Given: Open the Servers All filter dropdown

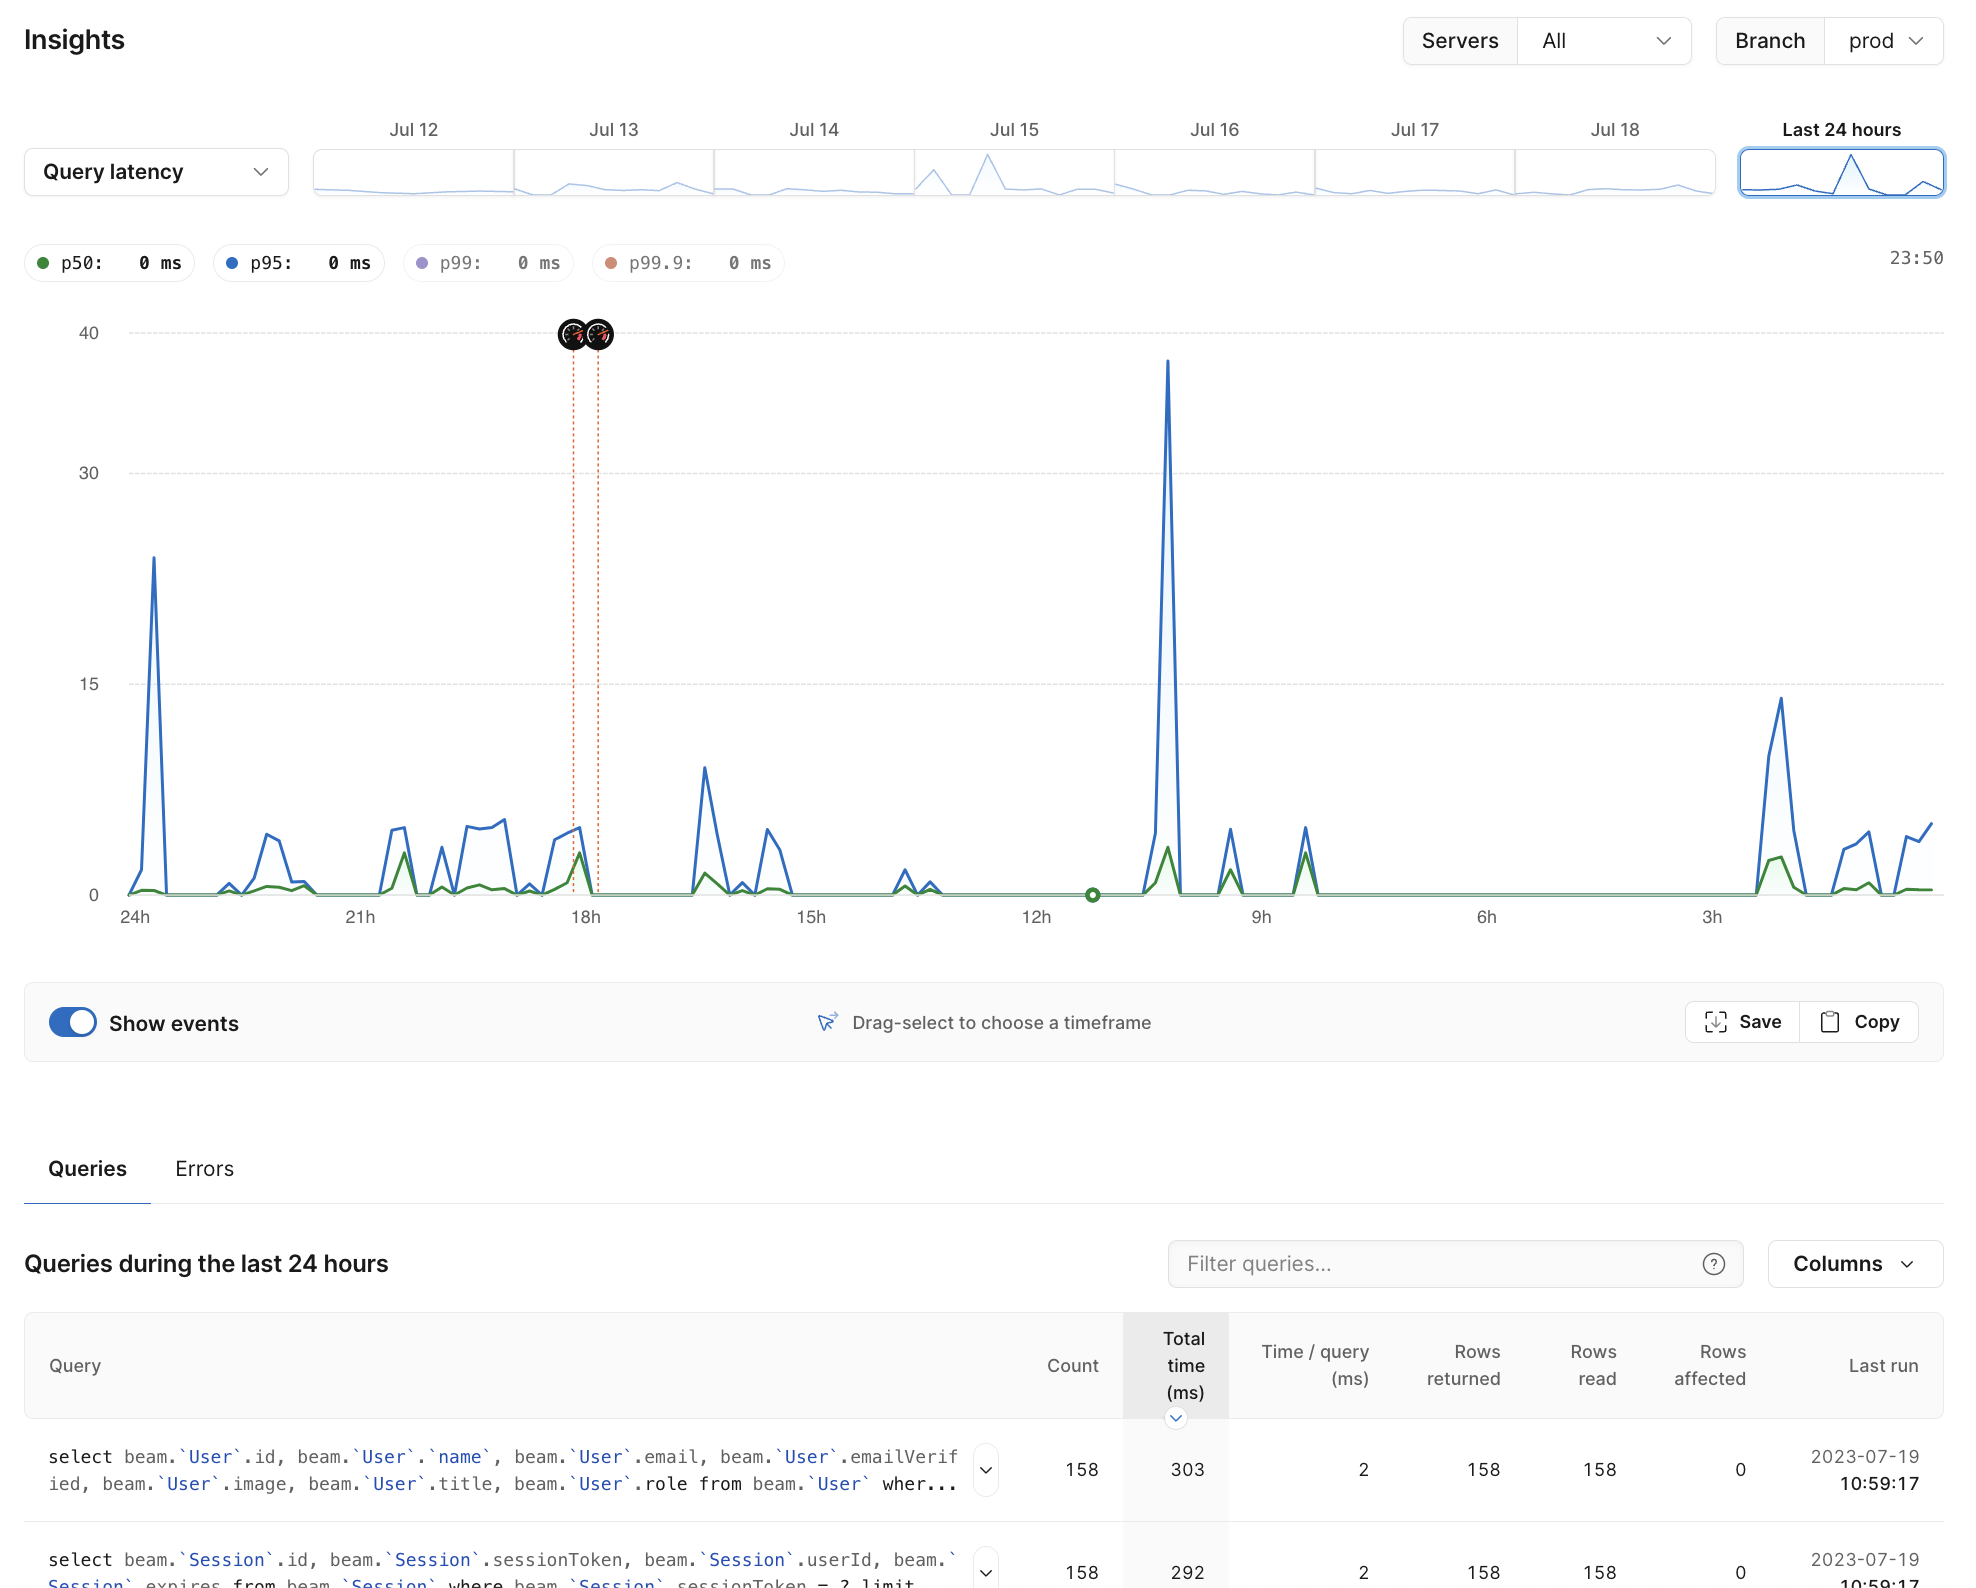Looking at the screenshot, I should [x=1603, y=41].
